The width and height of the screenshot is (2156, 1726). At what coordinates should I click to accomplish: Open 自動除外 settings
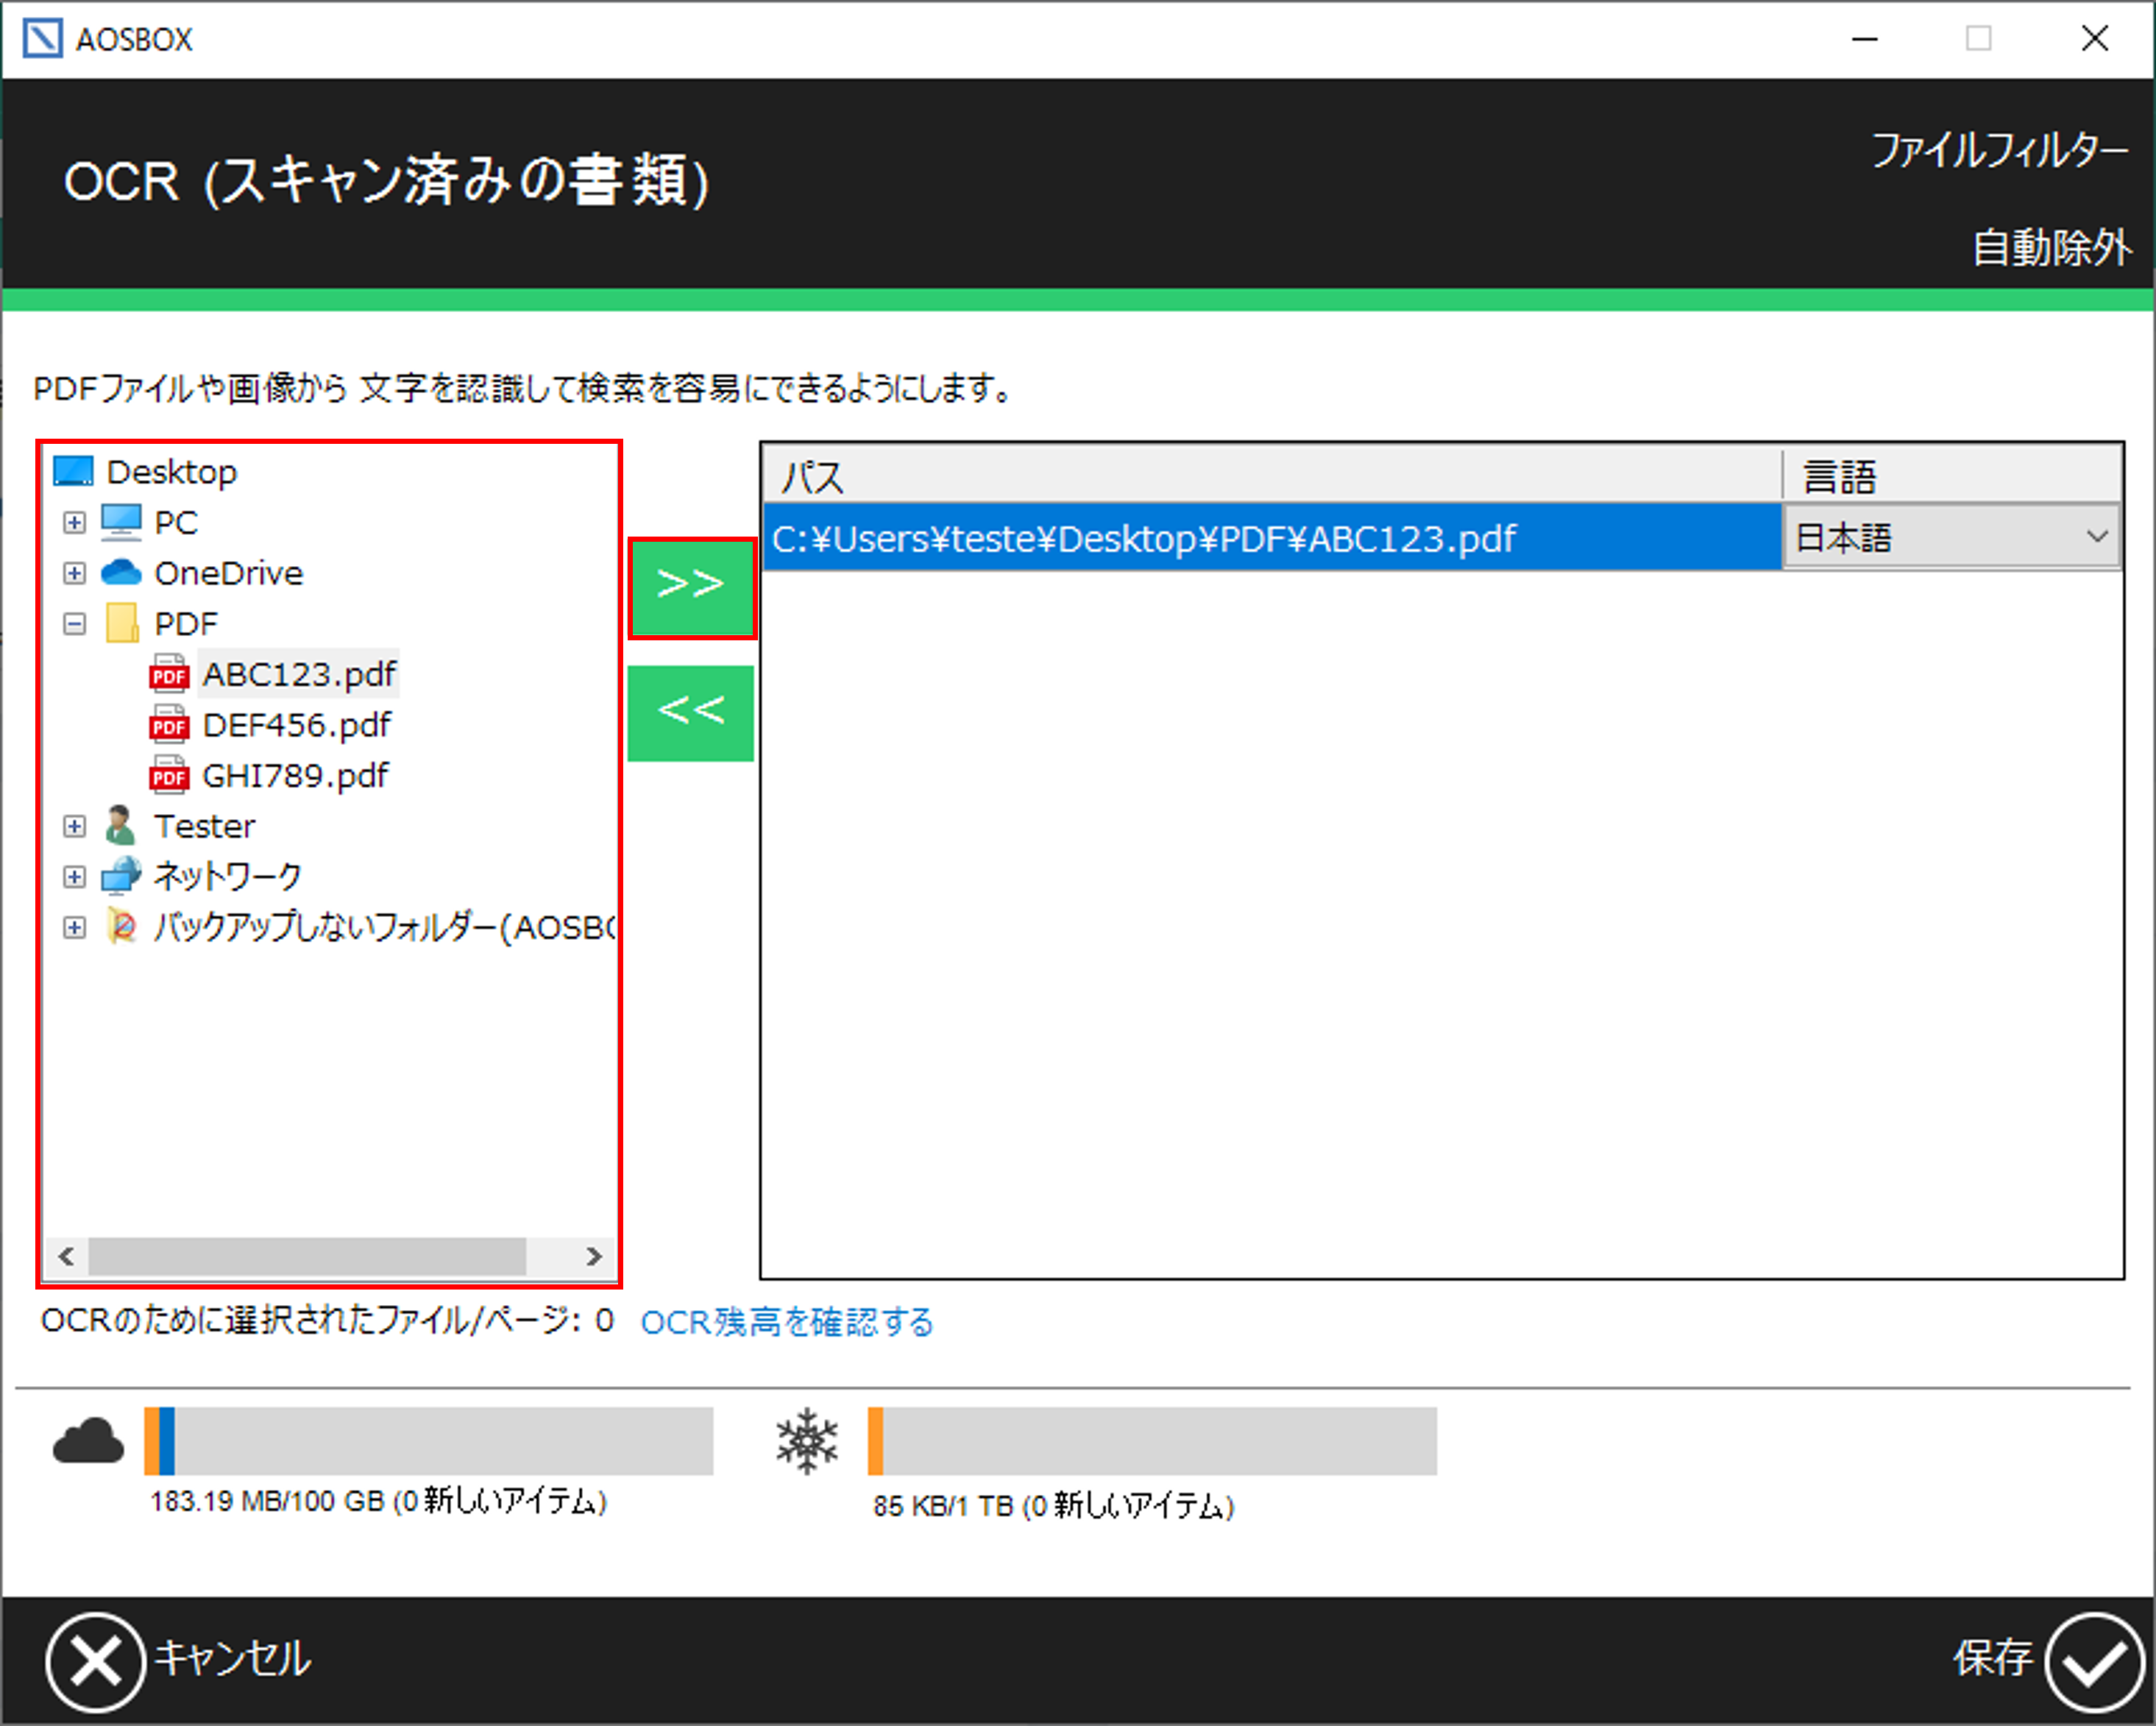point(2052,248)
